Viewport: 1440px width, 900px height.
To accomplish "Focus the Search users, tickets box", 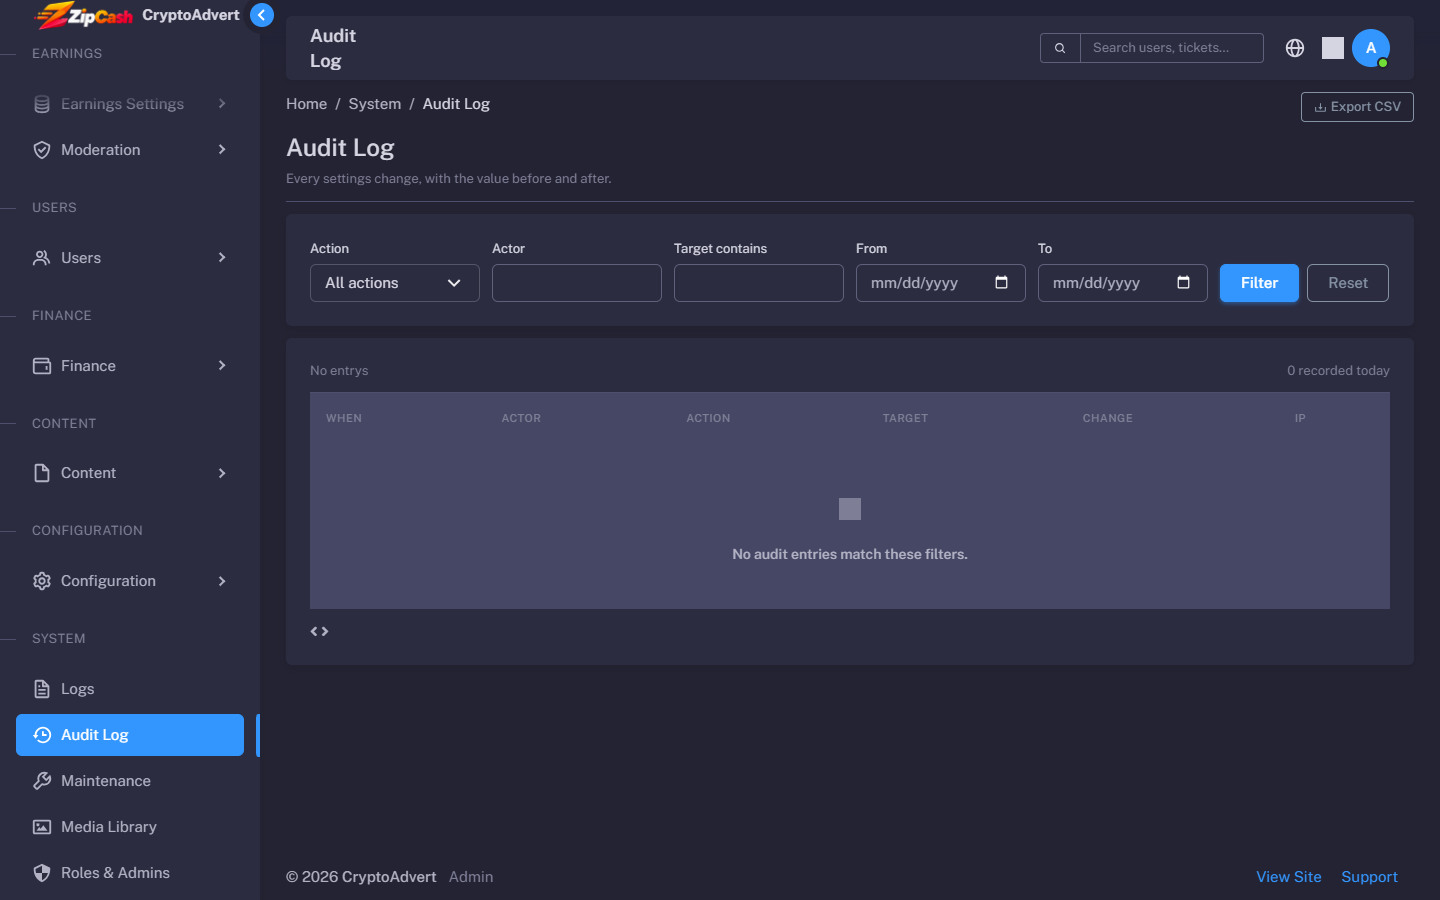I will pos(1172,48).
